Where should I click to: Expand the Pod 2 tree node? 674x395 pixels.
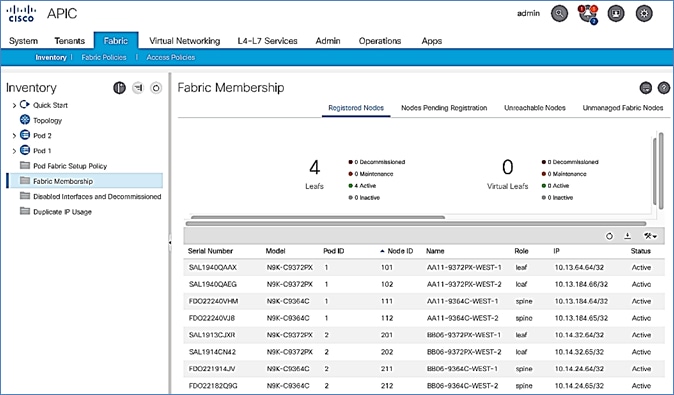pos(14,136)
